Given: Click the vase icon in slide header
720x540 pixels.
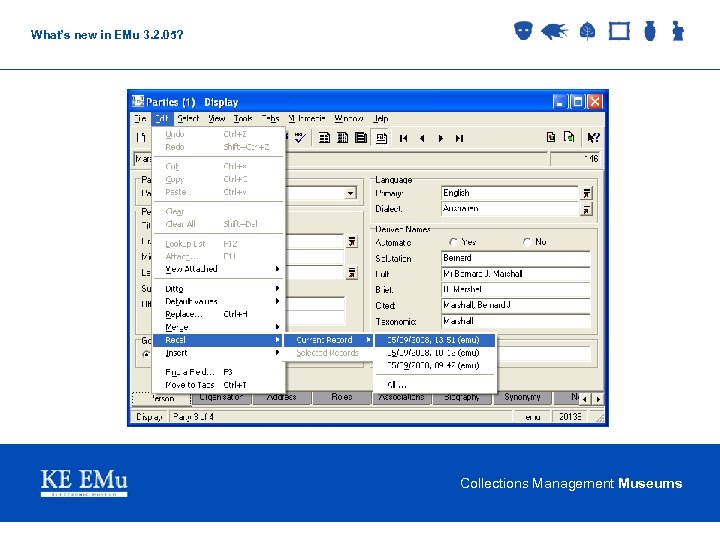Looking at the screenshot, I should click(x=650, y=31).
